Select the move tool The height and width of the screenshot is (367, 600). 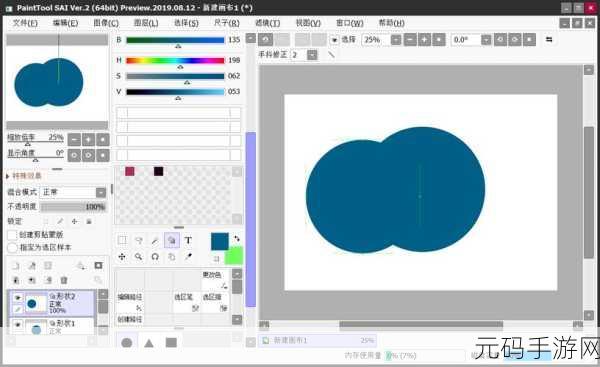click(x=122, y=257)
